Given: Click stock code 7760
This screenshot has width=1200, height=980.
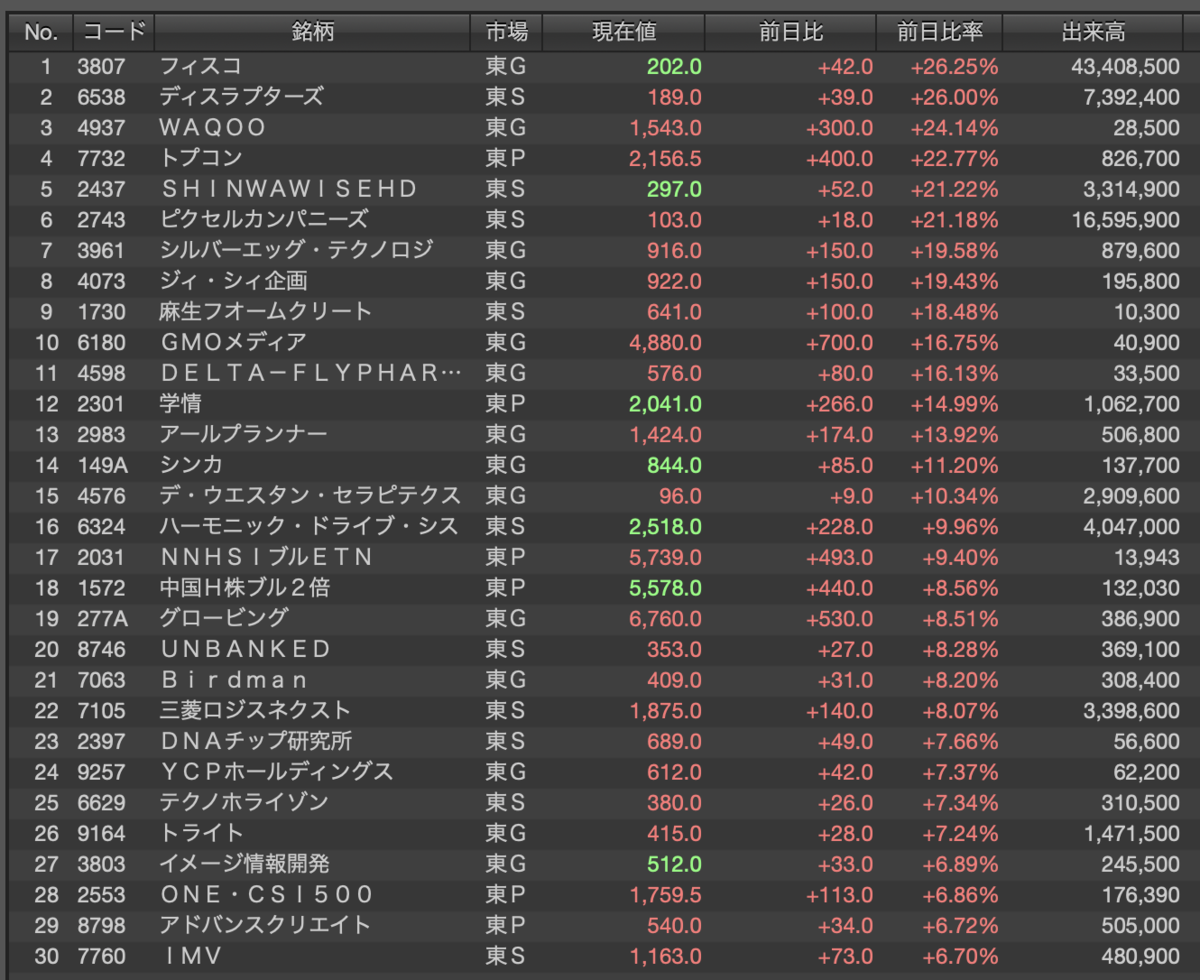Looking at the screenshot, I should tap(102, 956).
